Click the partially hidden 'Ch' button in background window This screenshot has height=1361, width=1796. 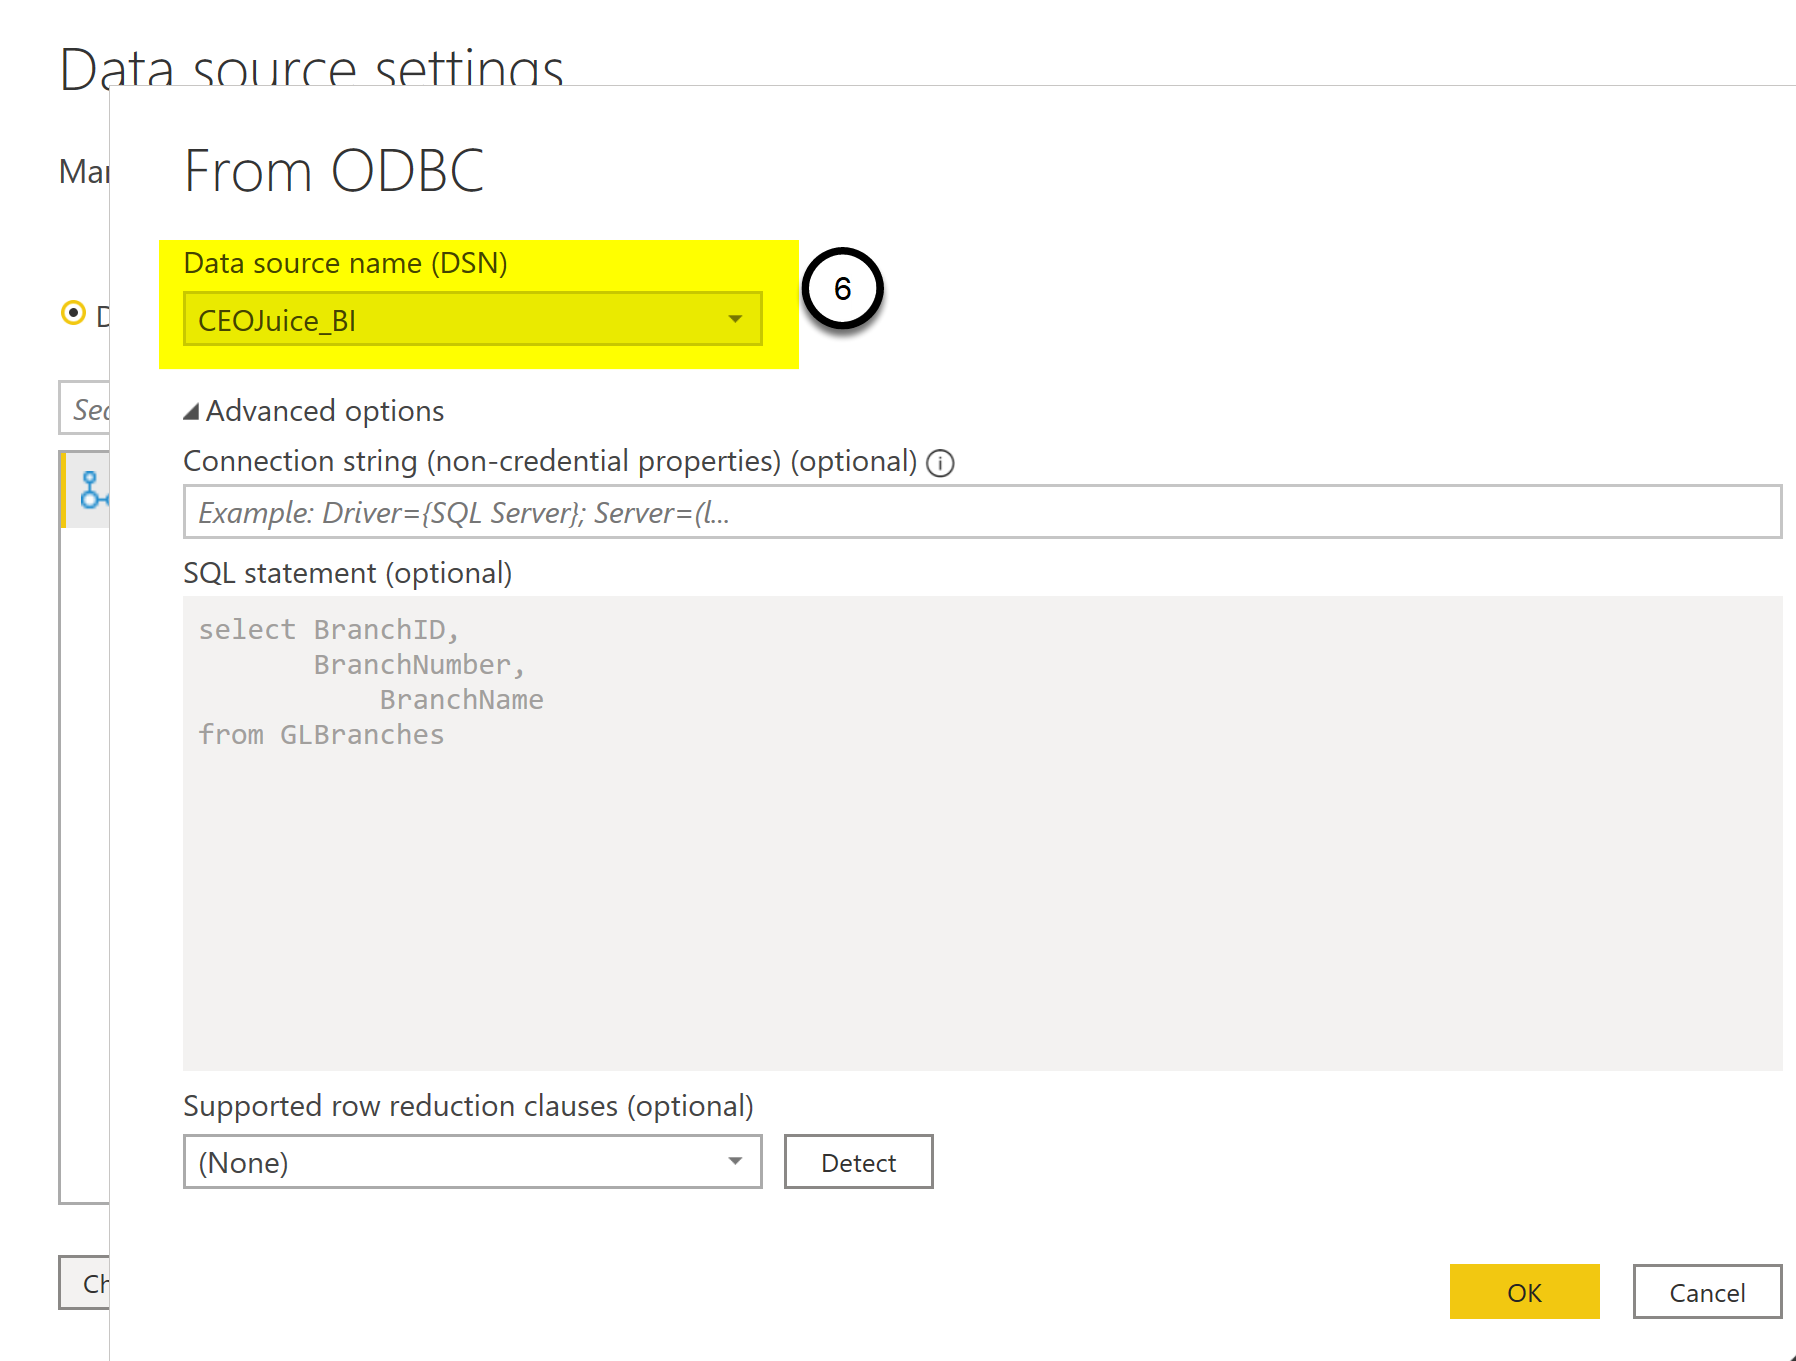pos(84,1283)
